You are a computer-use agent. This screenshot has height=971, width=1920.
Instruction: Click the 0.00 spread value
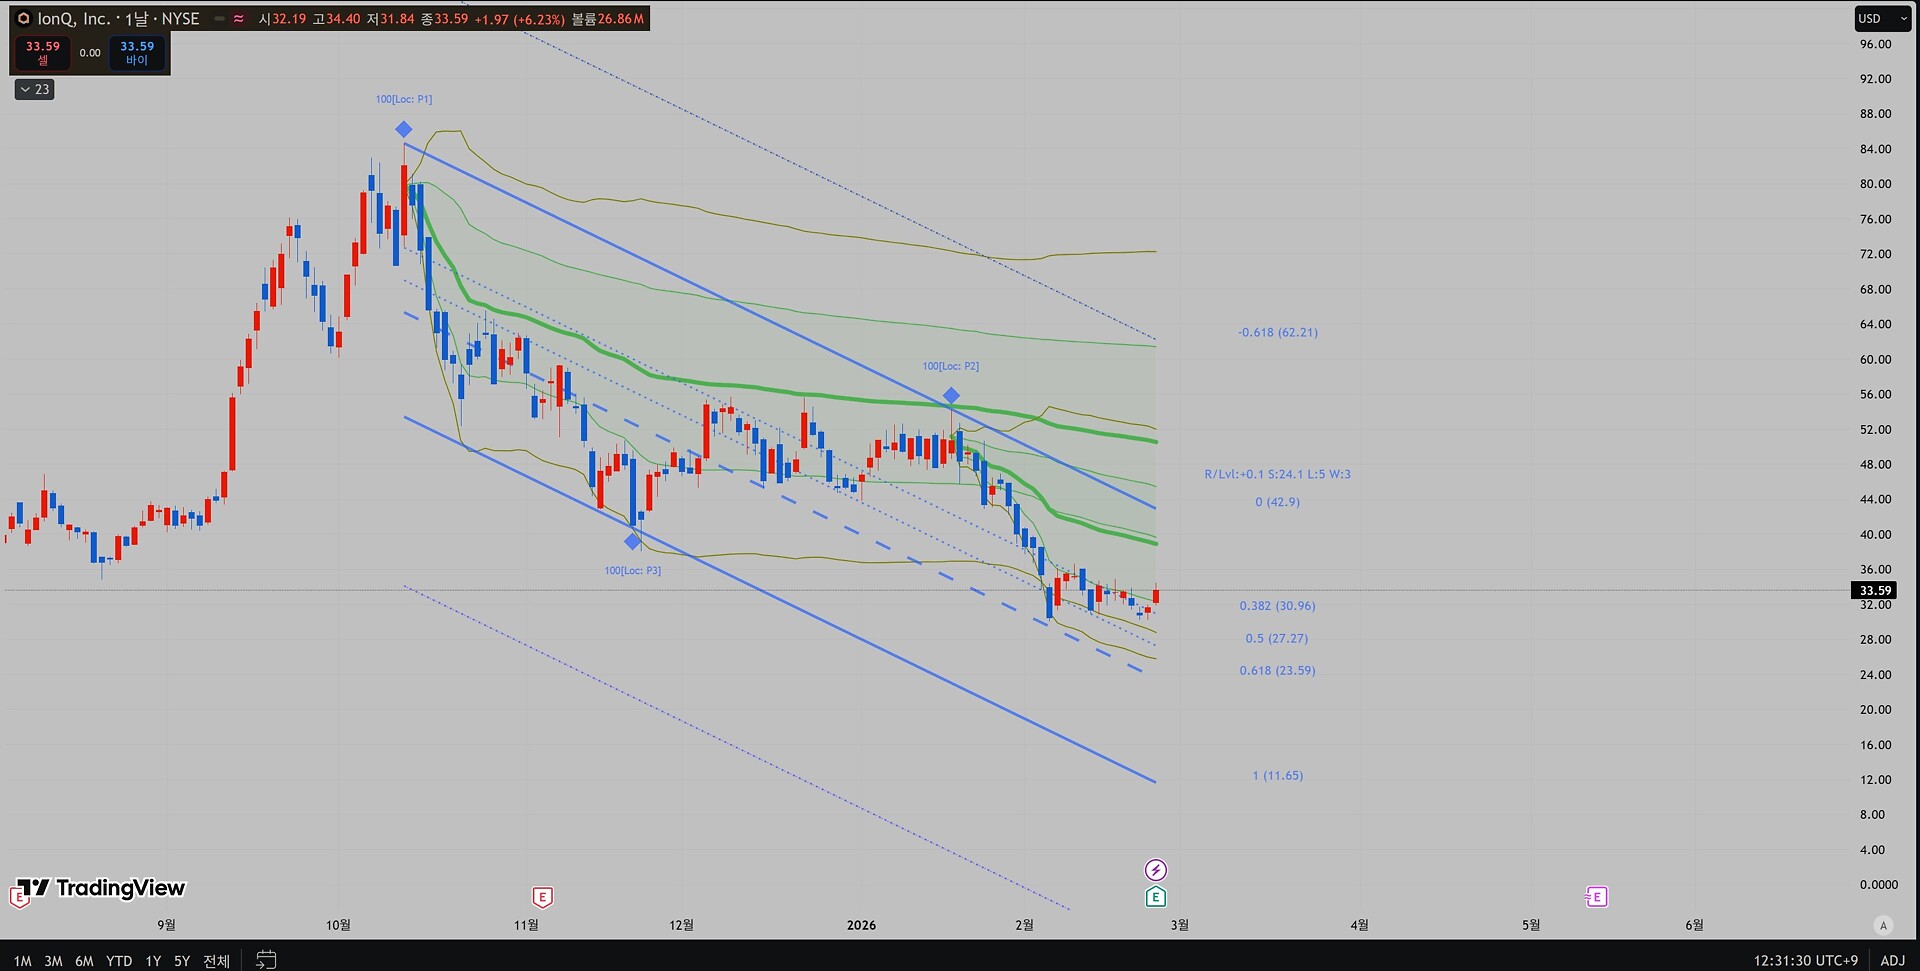pyautogui.click(x=90, y=53)
